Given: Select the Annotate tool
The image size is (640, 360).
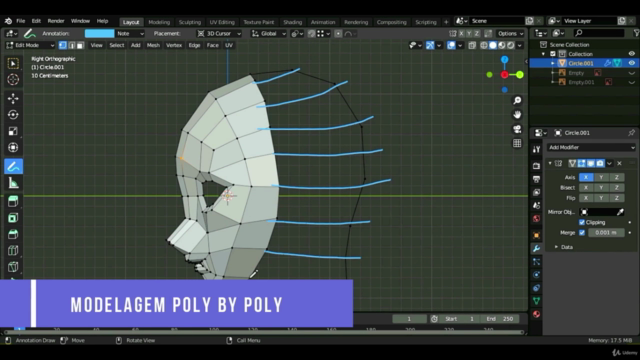Looking at the screenshot, I should coord(13,167).
